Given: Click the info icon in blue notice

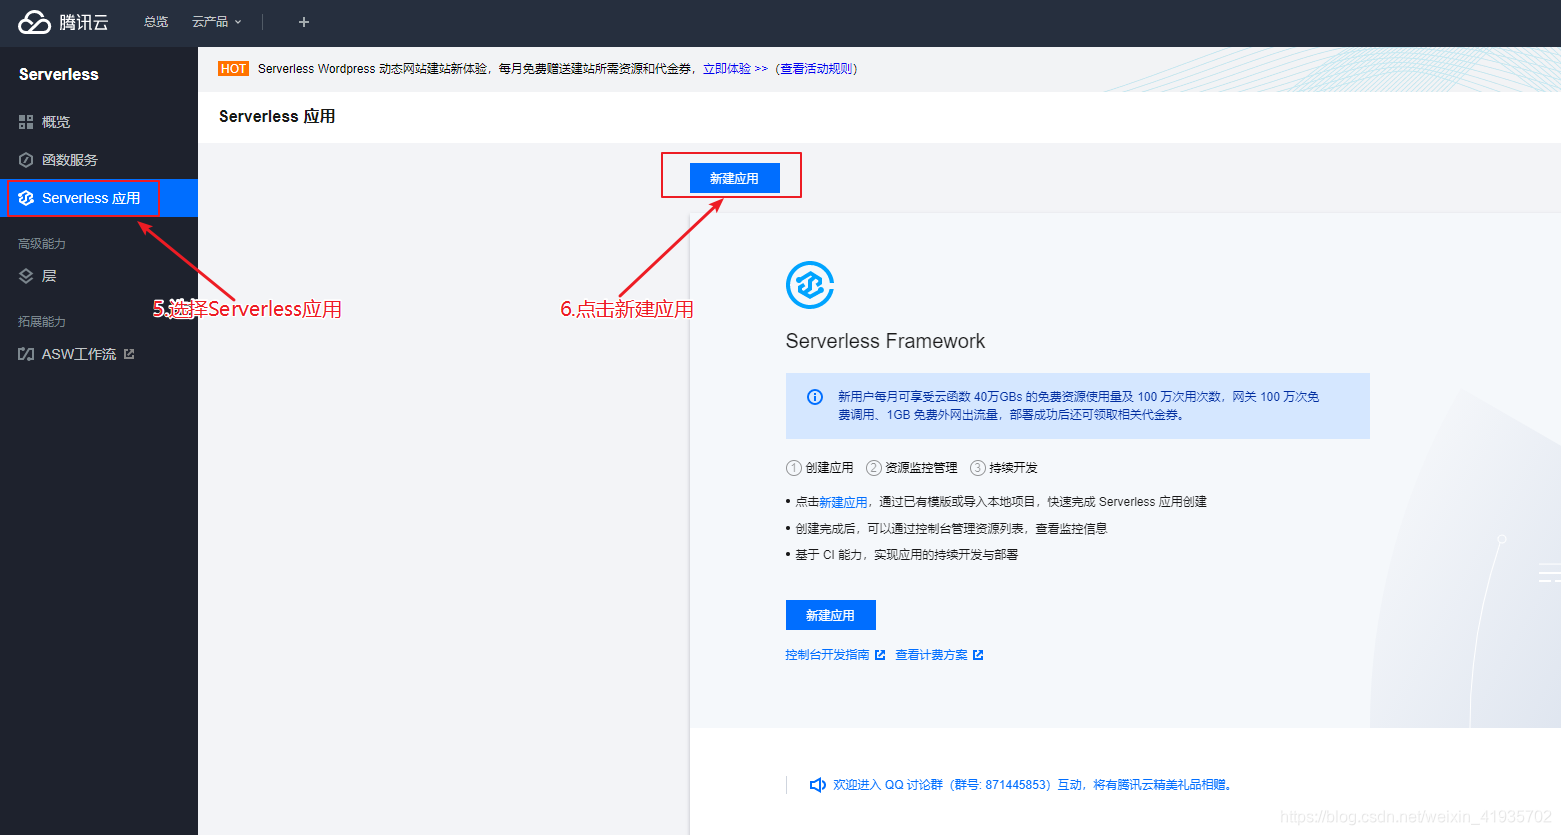Looking at the screenshot, I should 815,397.
